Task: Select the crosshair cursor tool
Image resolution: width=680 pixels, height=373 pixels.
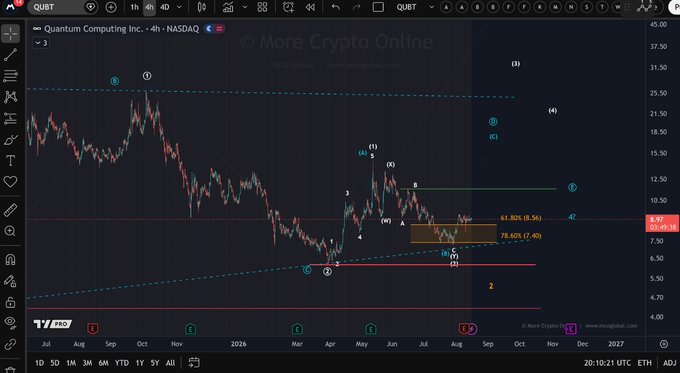Action: [x=10, y=33]
